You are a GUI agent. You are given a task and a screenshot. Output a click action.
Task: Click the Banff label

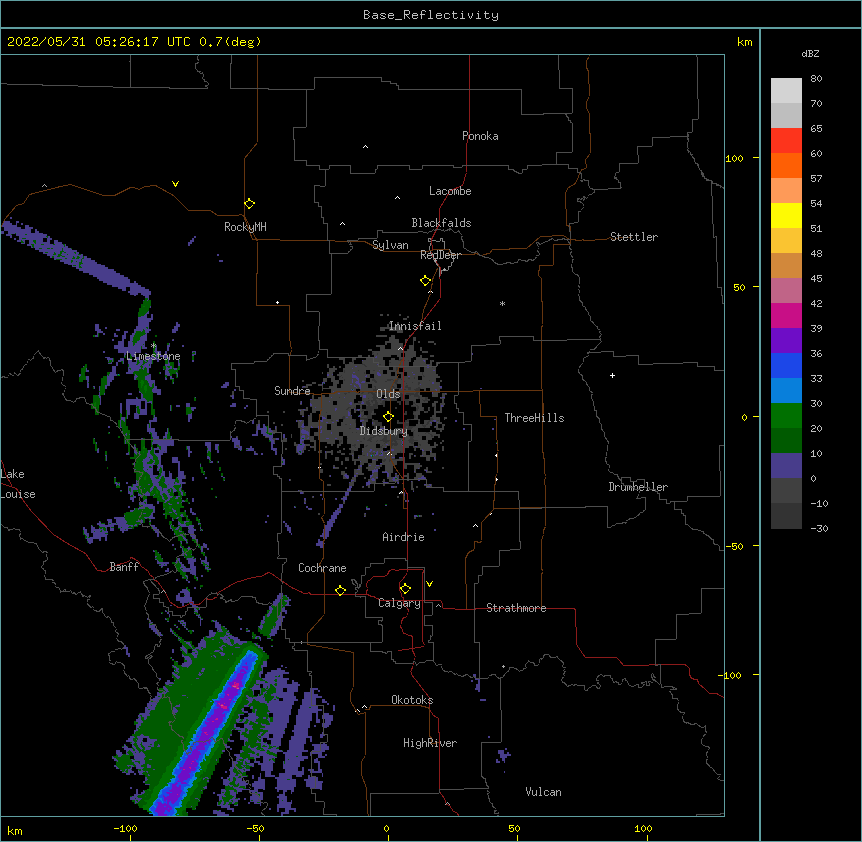(x=124, y=567)
